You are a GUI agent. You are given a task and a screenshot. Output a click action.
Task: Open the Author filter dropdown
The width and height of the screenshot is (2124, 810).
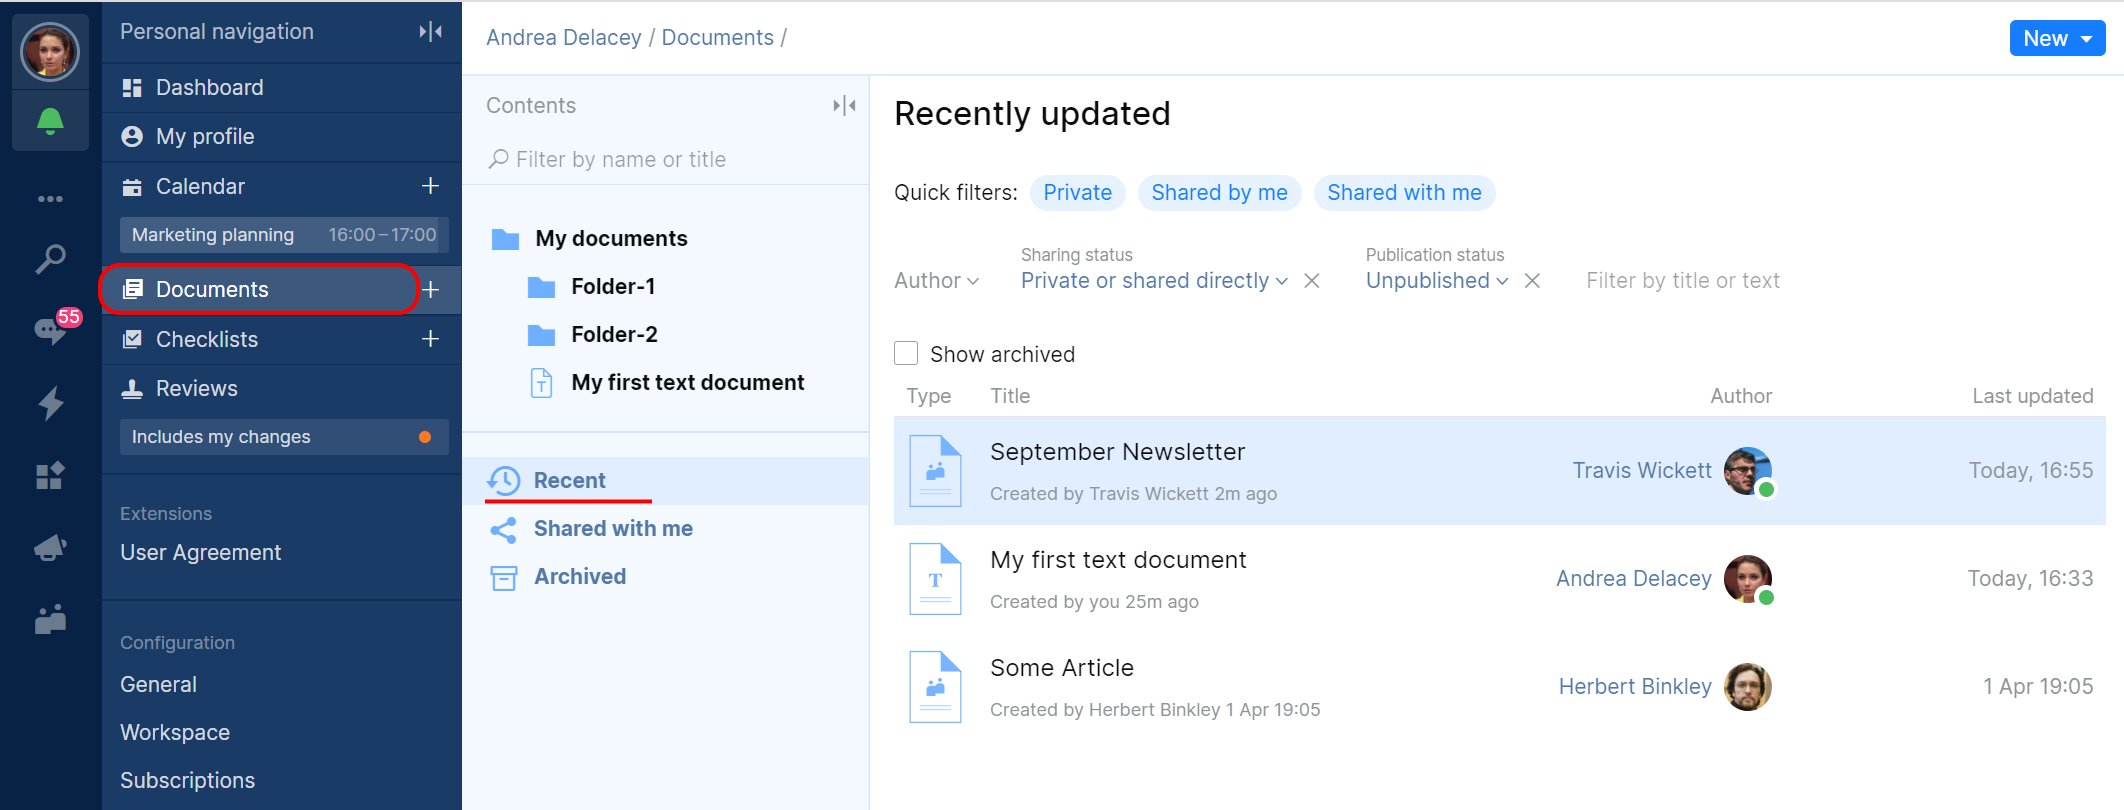936,281
